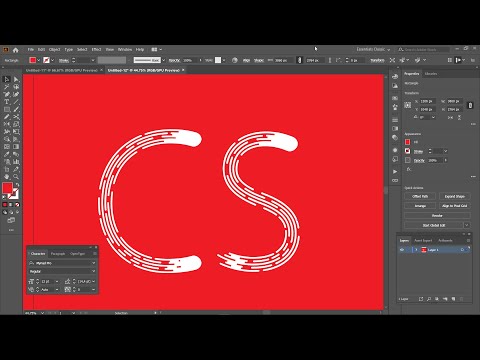Select the Lasso tool

pos(16,87)
